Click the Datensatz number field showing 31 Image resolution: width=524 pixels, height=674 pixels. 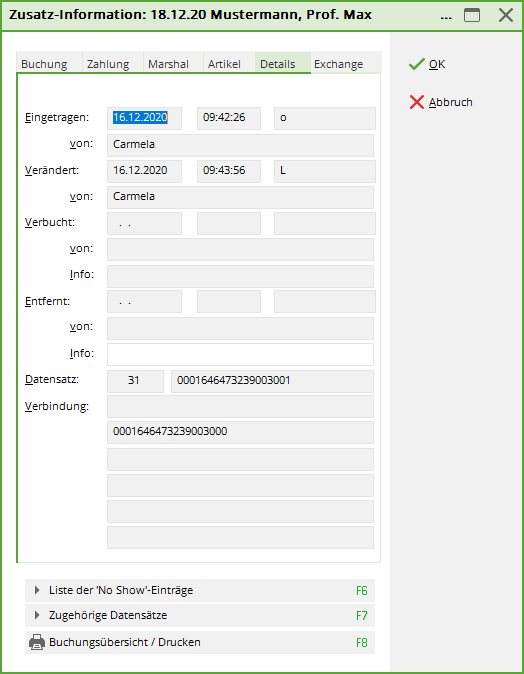point(135,381)
